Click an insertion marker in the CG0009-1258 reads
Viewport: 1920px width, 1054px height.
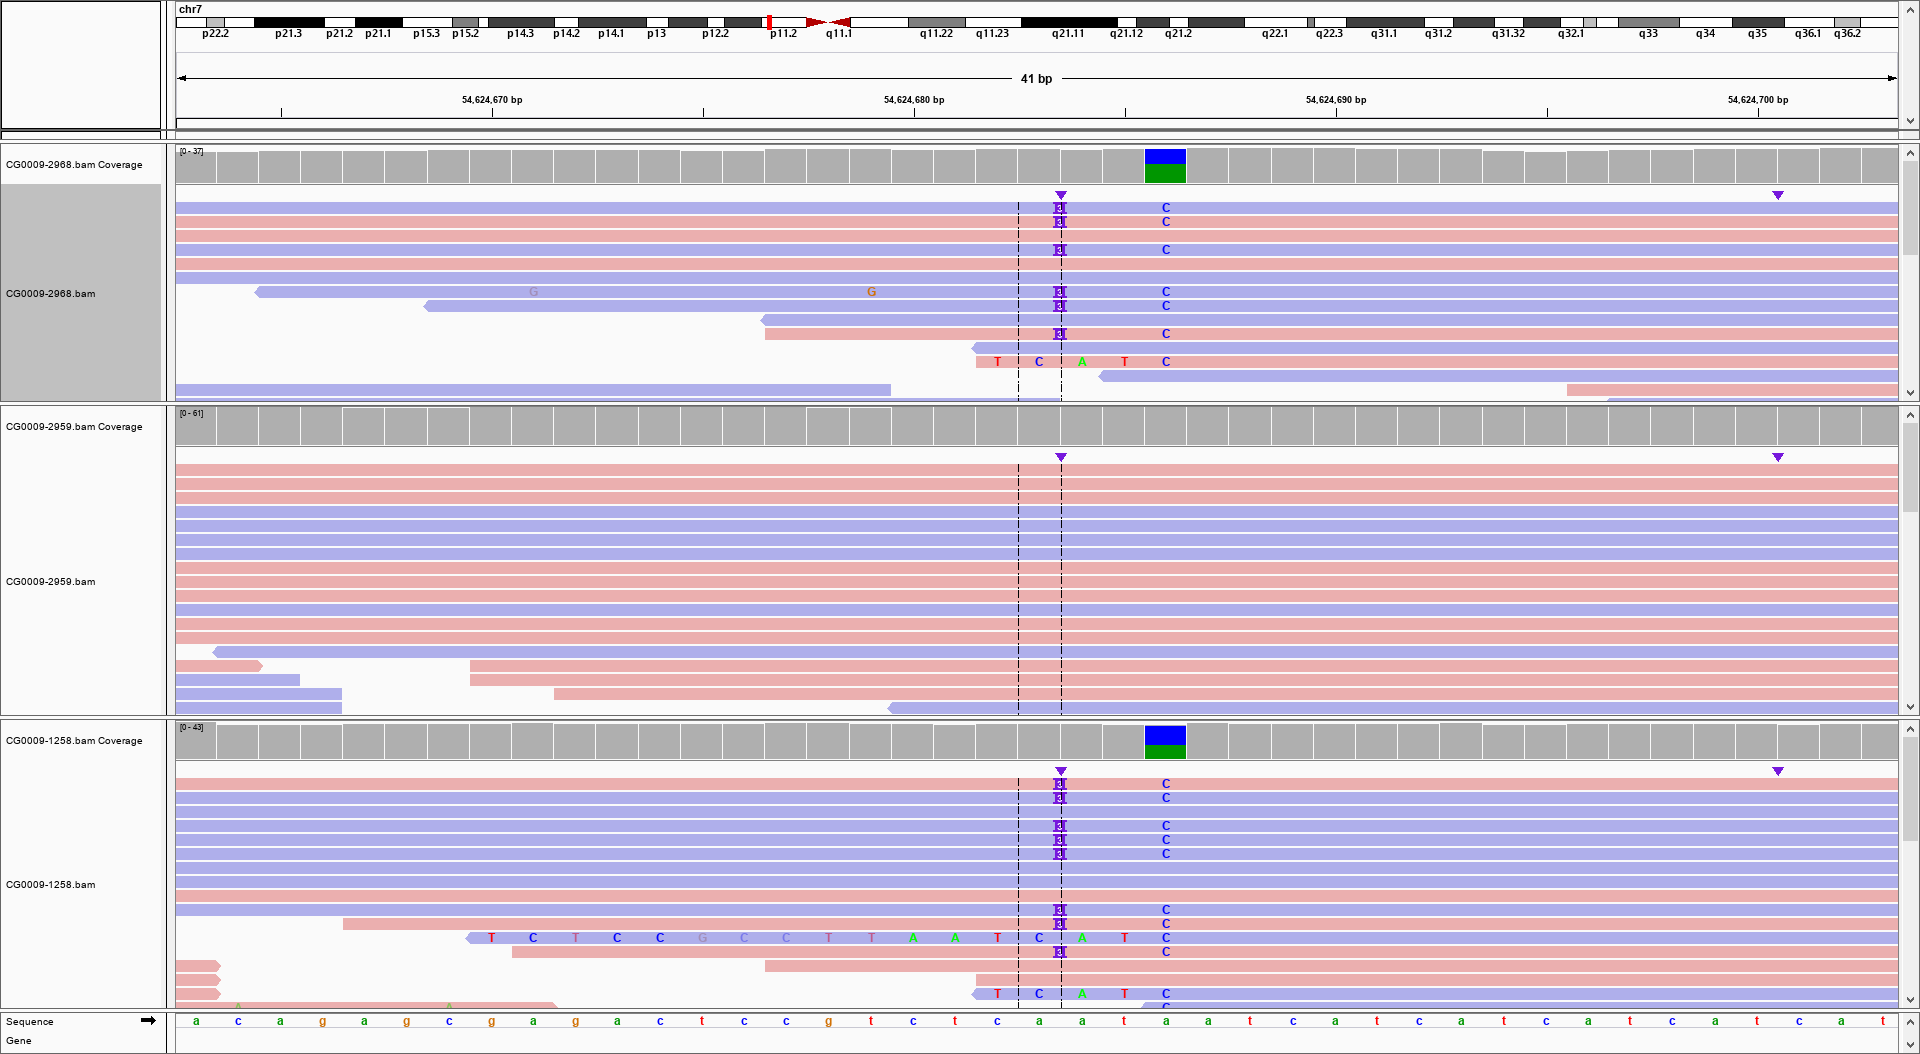[1059, 784]
